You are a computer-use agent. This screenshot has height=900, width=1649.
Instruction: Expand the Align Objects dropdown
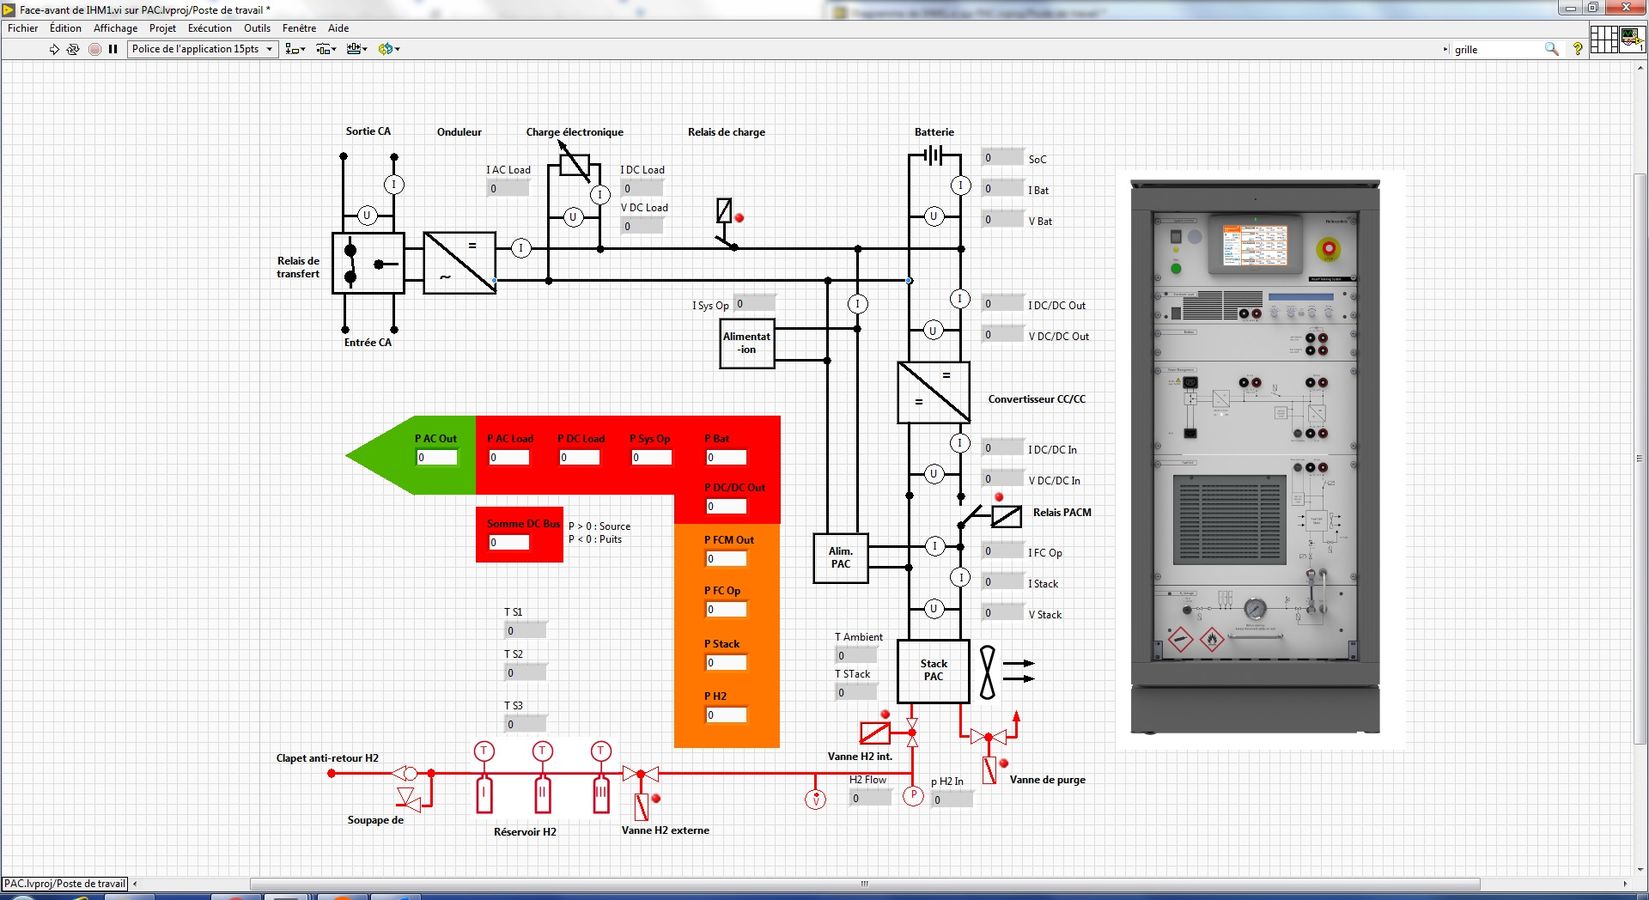coord(295,49)
